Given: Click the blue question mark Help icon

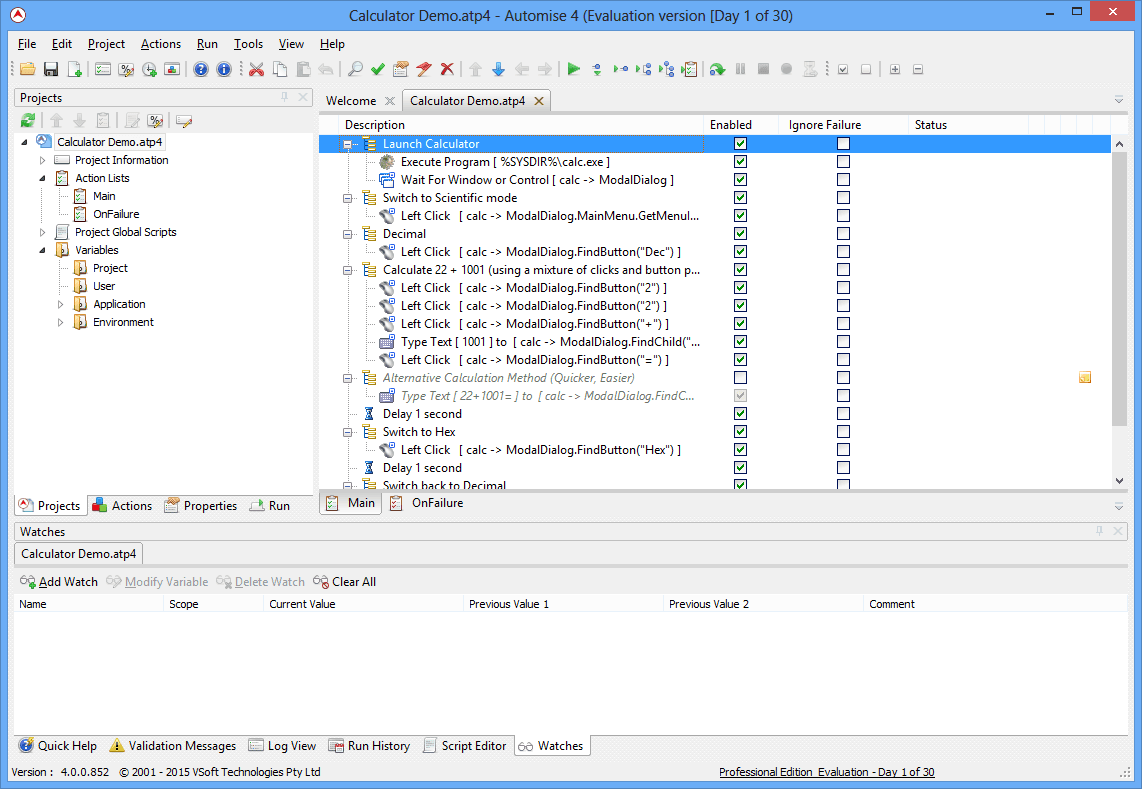Looking at the screenshot, I should click(201, 69).
